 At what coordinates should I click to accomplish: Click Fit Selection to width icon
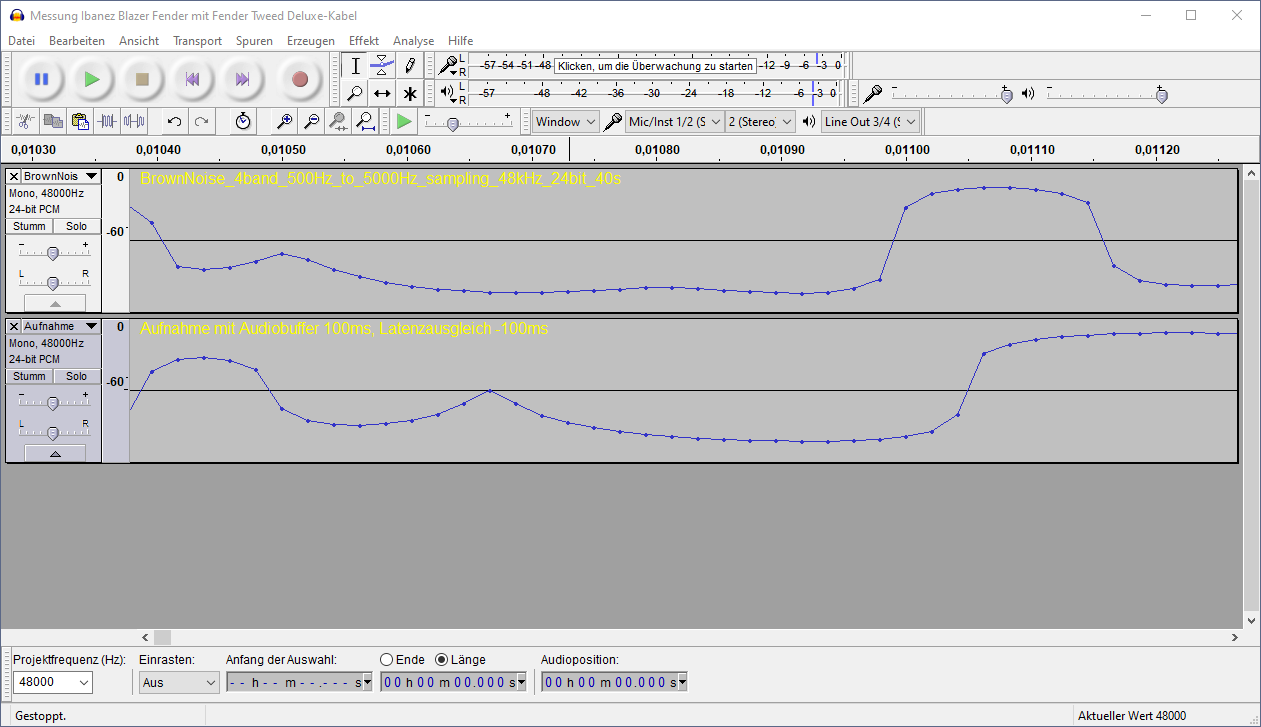tap(339, 121)
